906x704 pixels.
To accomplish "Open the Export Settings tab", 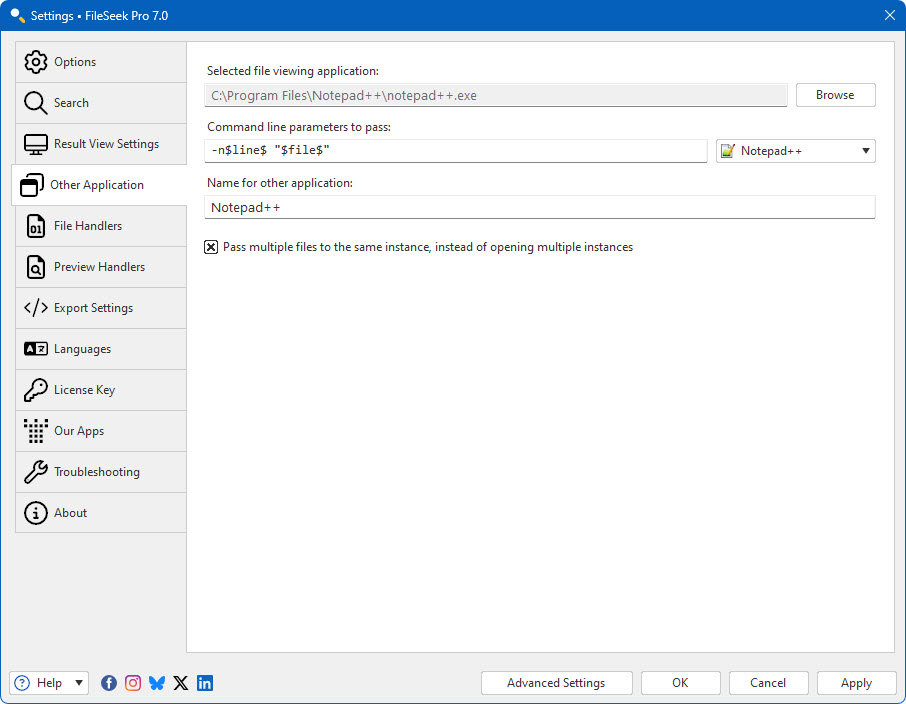I will coord(101,308).
